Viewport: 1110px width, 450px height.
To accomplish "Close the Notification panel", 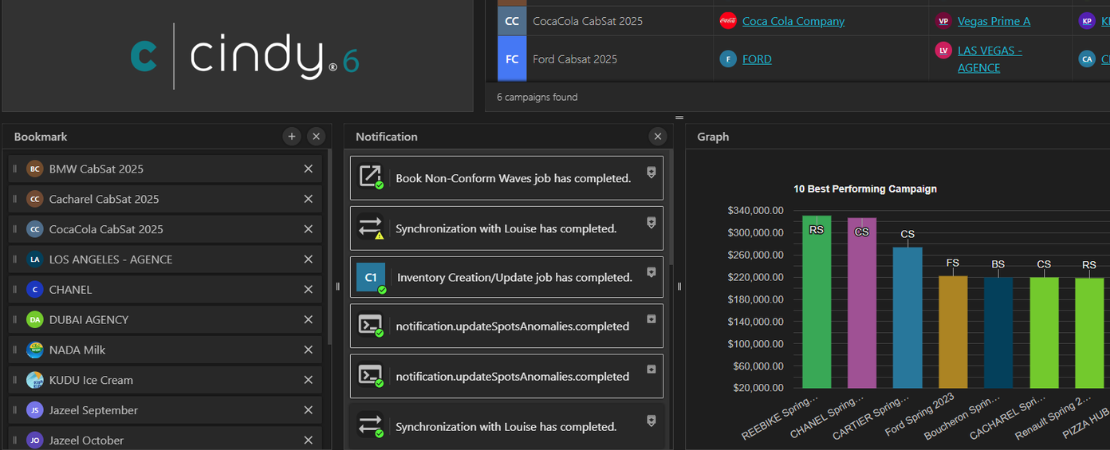I will click(x=658, y=137).
